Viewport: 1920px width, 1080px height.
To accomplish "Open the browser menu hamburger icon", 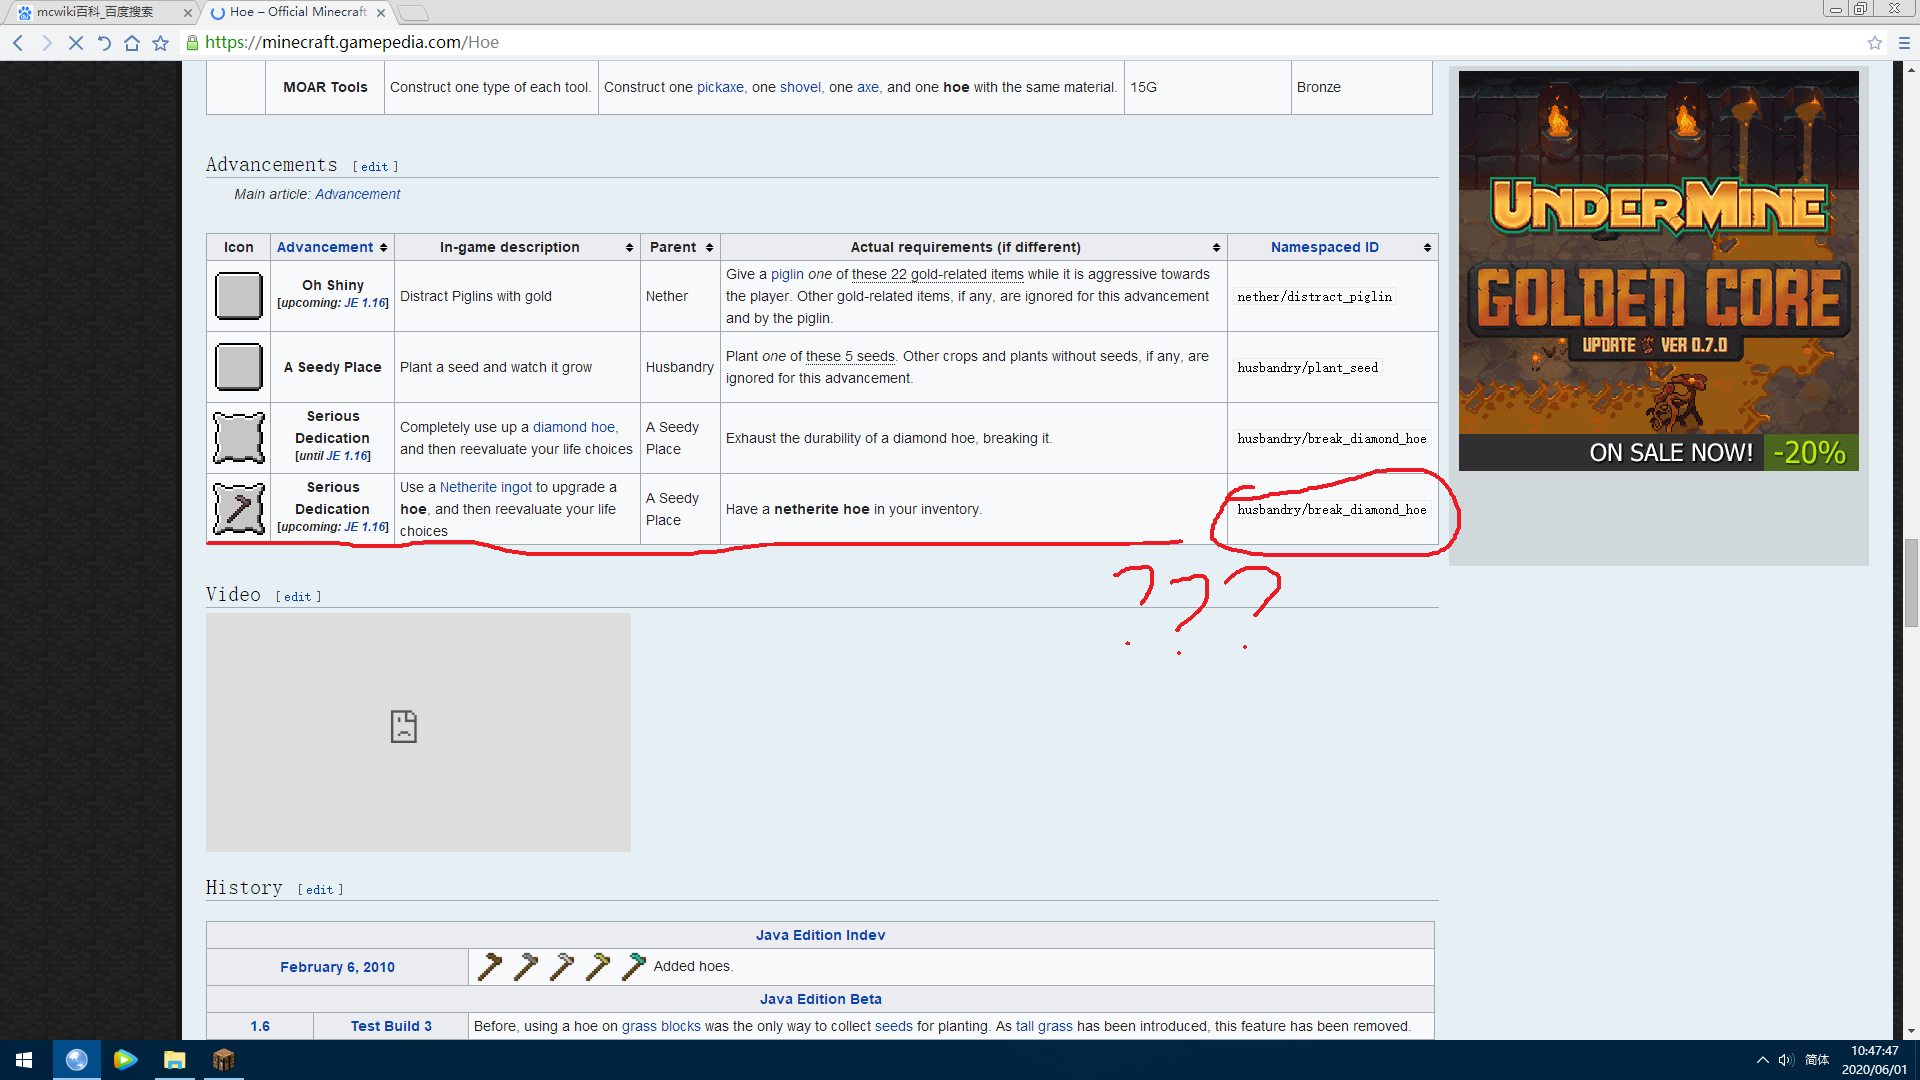I will (x=1904, y=43).
